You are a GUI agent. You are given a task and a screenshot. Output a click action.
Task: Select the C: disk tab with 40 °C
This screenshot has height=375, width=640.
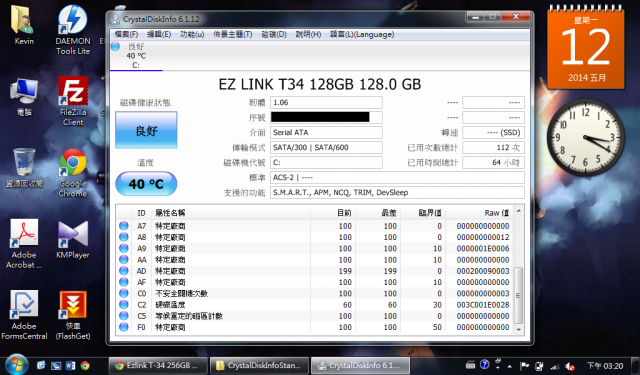click(136, 56)
